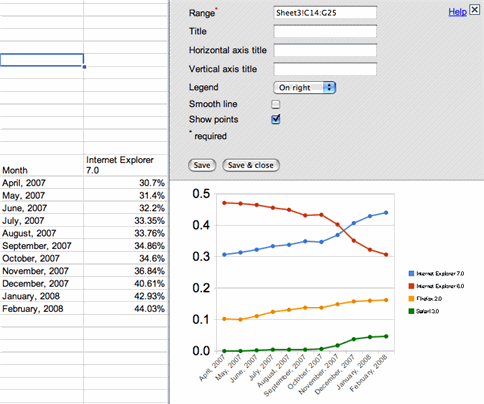Focus the Horizontal axis title field
Screen dimensions: 484x404
[x=325, y=50]
